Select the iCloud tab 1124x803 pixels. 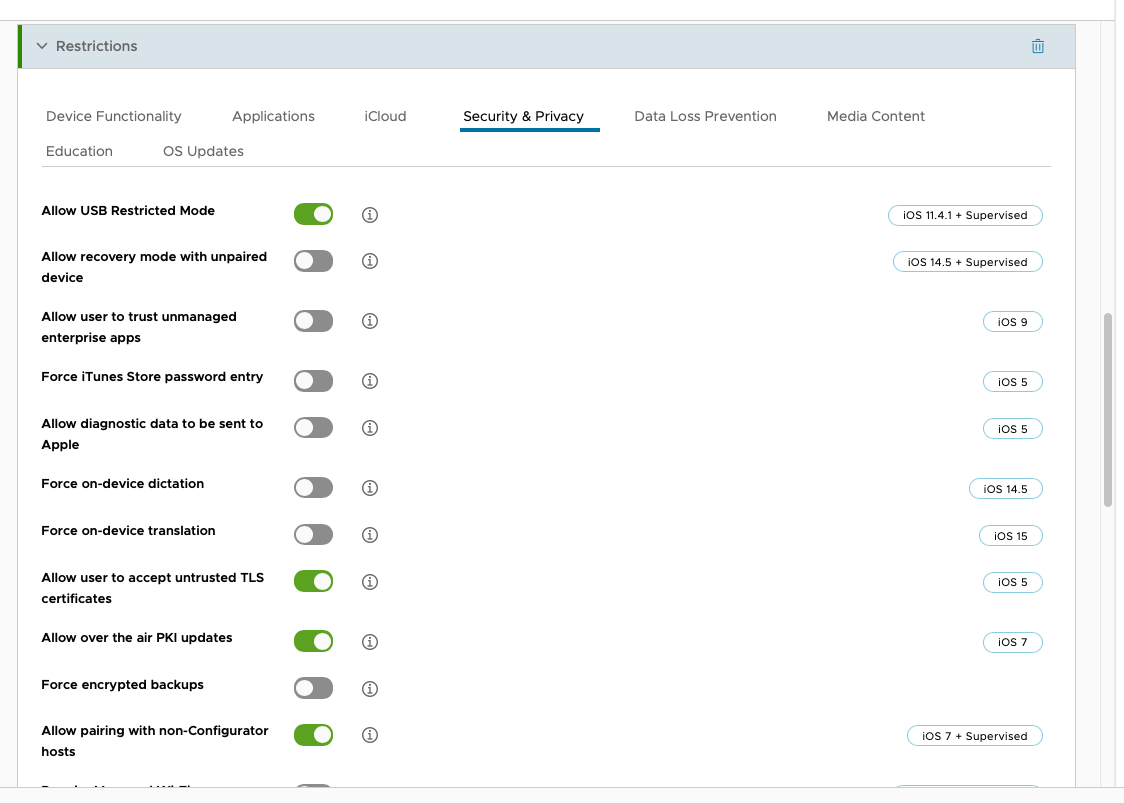[385, 116]
